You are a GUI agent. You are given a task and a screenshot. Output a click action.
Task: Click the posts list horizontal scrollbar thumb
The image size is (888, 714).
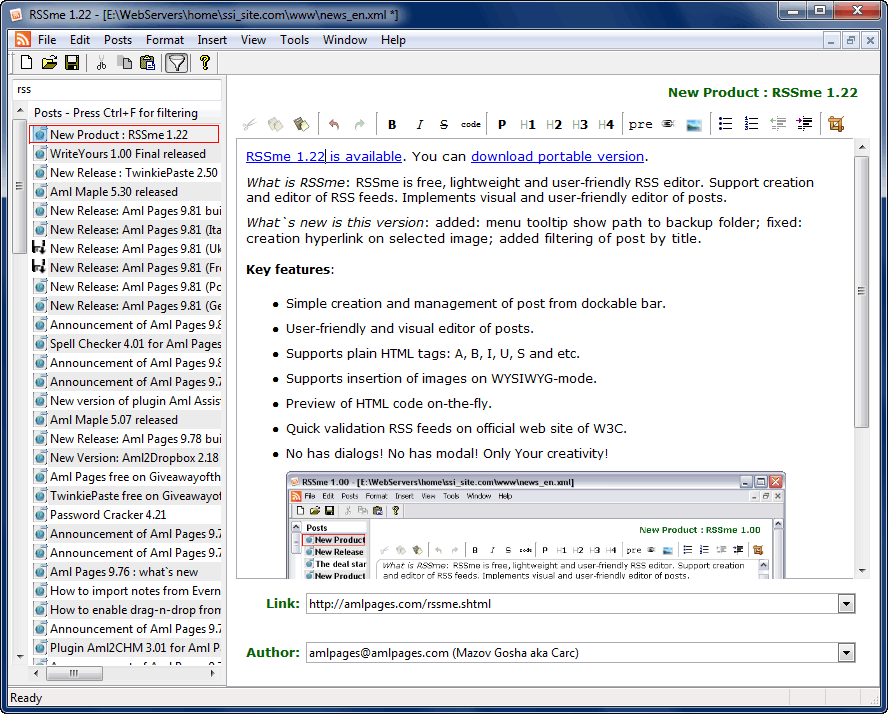point(74,673)
